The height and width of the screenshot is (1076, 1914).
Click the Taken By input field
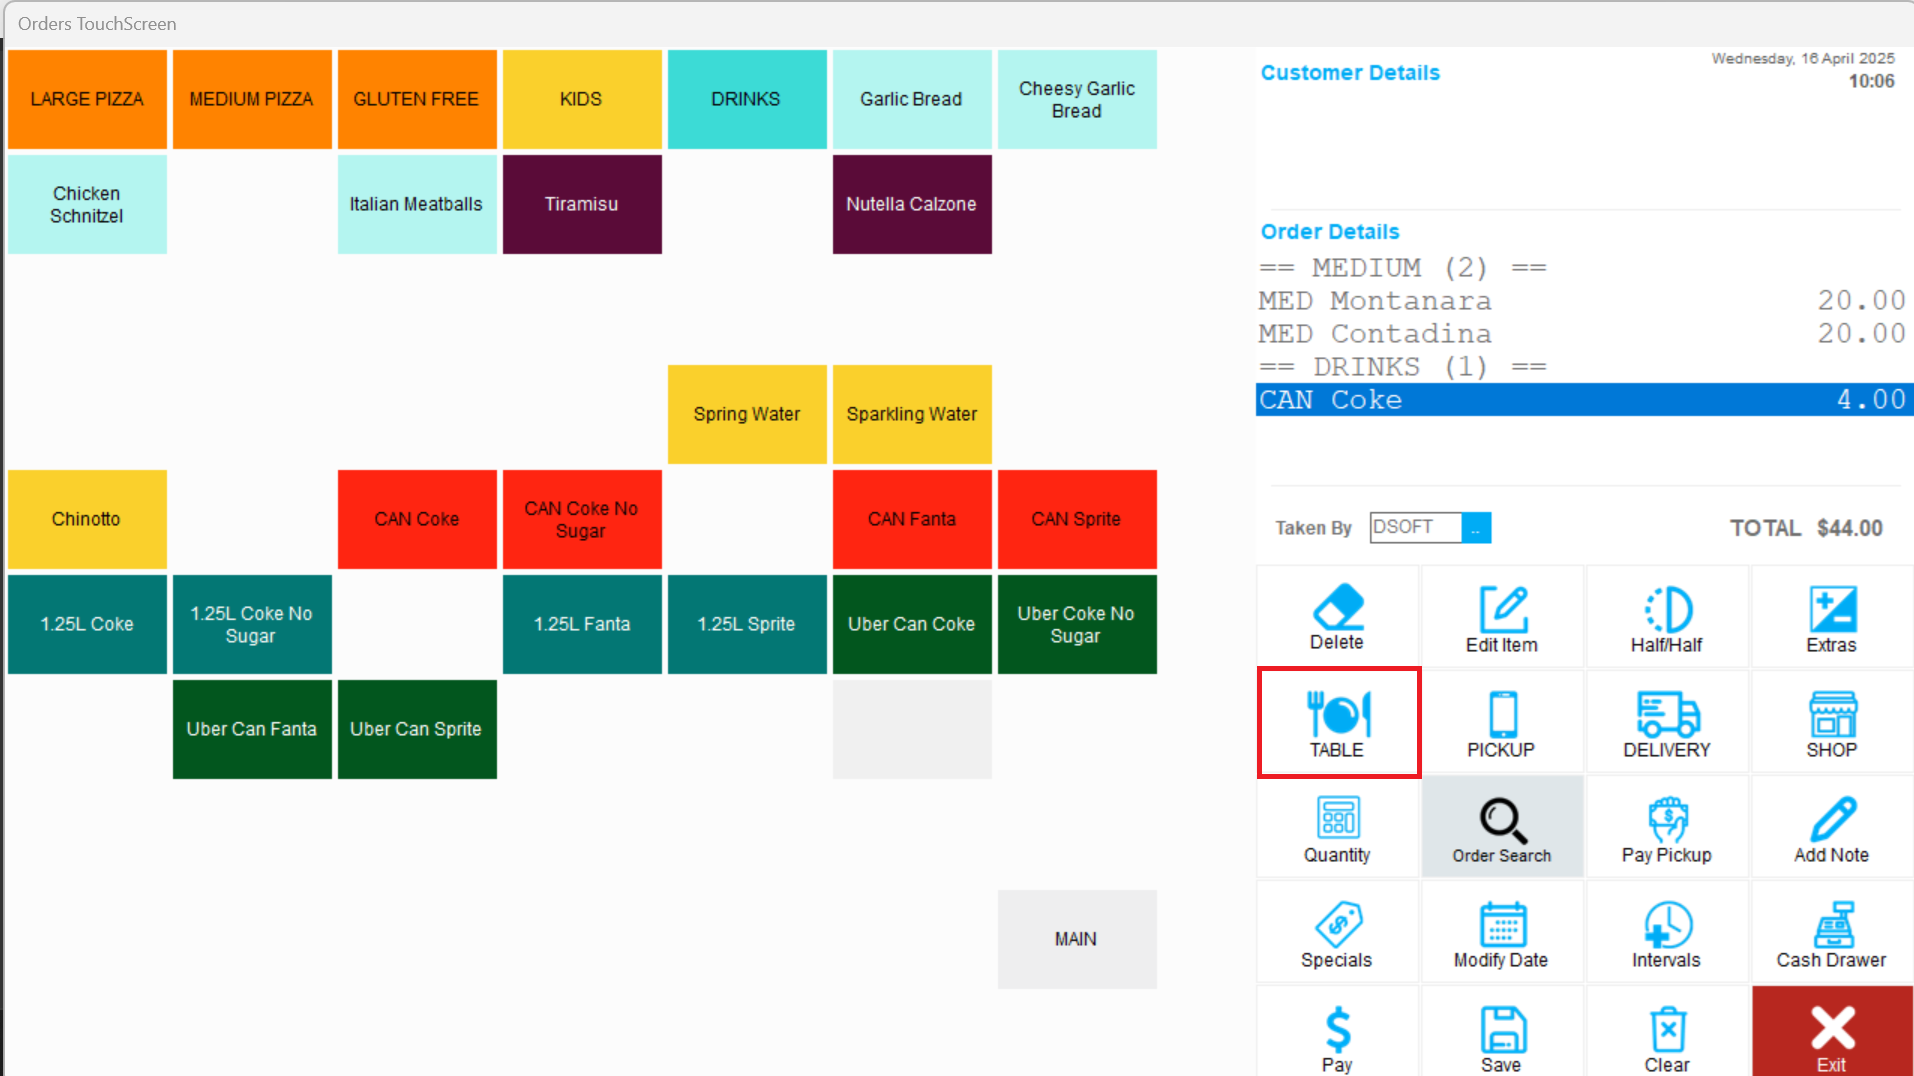pos(1415,528)
